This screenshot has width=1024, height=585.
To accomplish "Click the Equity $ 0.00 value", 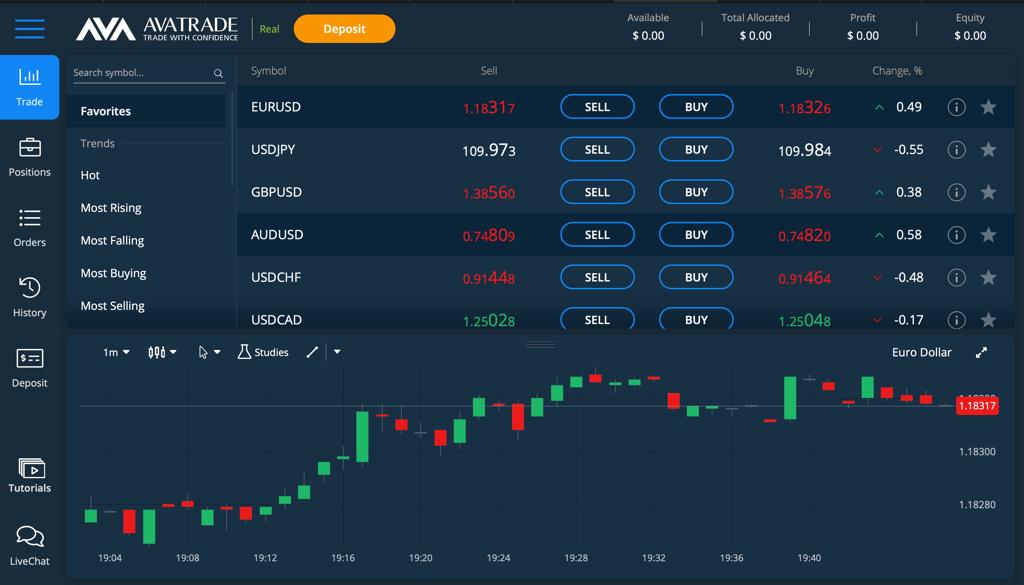I will pos(970,36).
